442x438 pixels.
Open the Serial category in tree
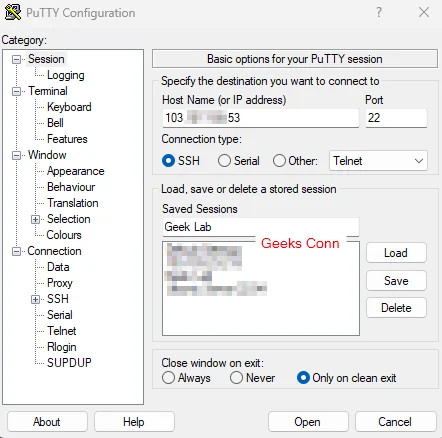(60, 315)
